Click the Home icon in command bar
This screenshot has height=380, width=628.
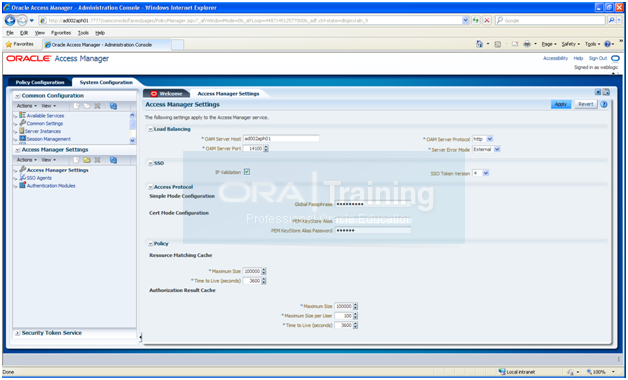pyautogui.click(x=479, y=44)
